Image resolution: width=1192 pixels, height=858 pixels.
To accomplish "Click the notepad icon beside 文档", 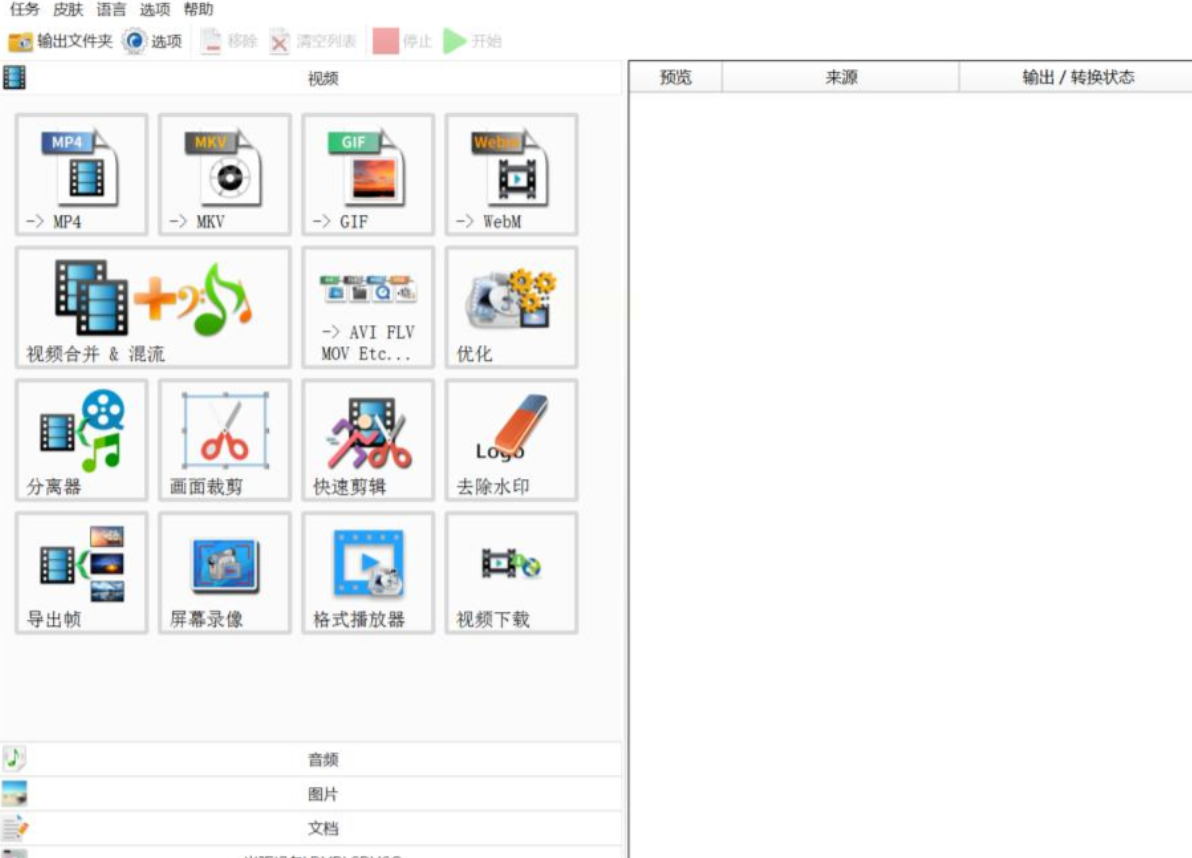I will 14,828.
